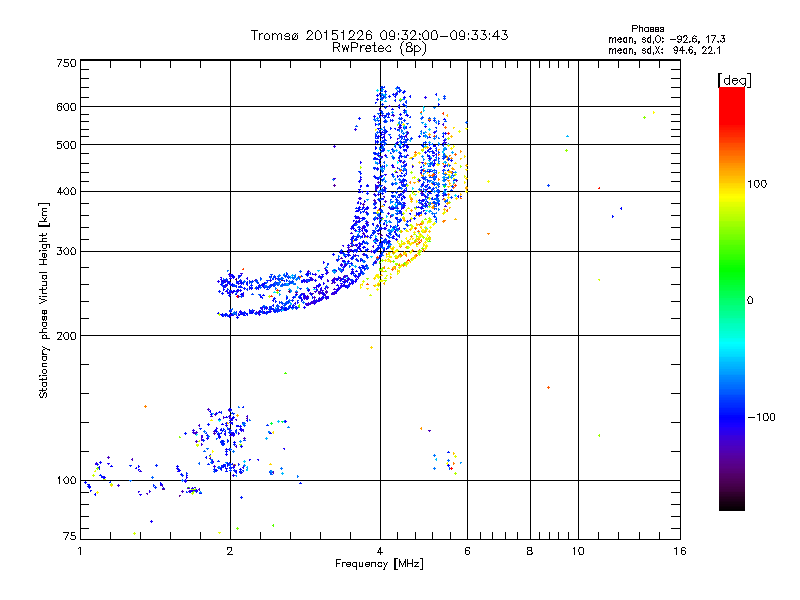This screenshot has height=600, width=800.
Task: Click the 'mean, sd,O: -92.6, 17.3' line
Action: pyautogui.click(x=666, y=39)
